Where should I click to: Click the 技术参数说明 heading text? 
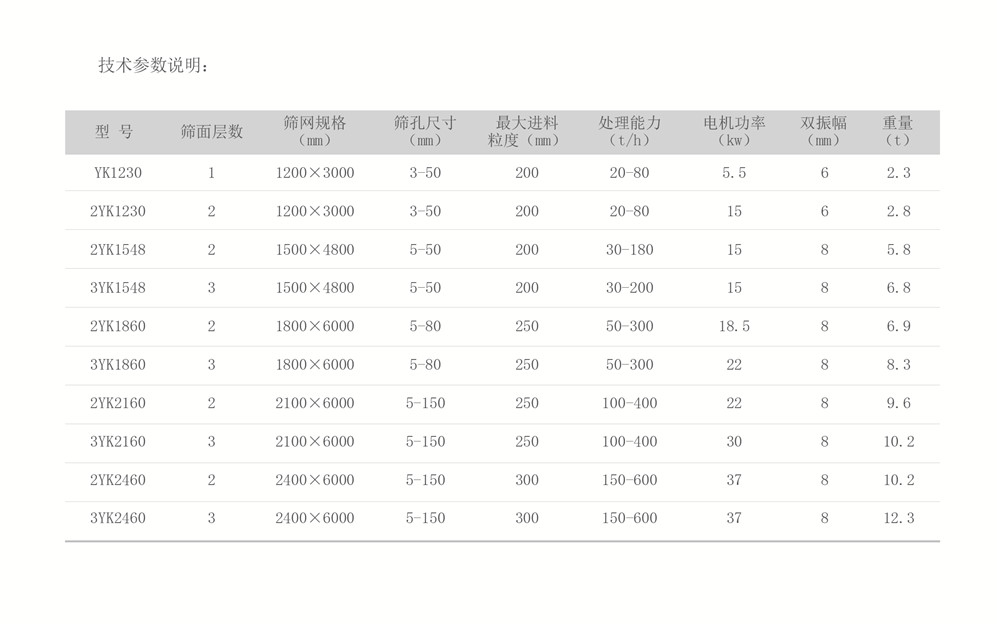153,66
